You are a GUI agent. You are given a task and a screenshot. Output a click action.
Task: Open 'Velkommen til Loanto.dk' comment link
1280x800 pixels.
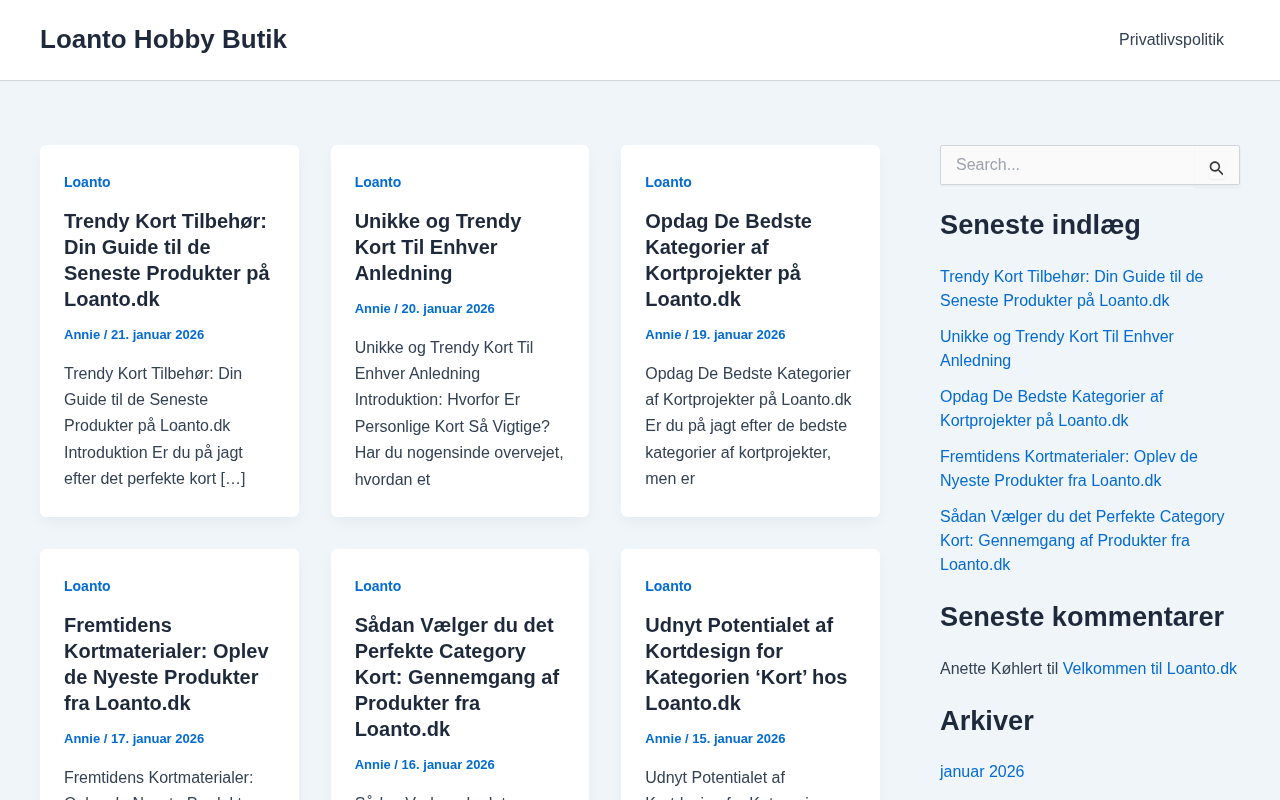coord(1149,668)
